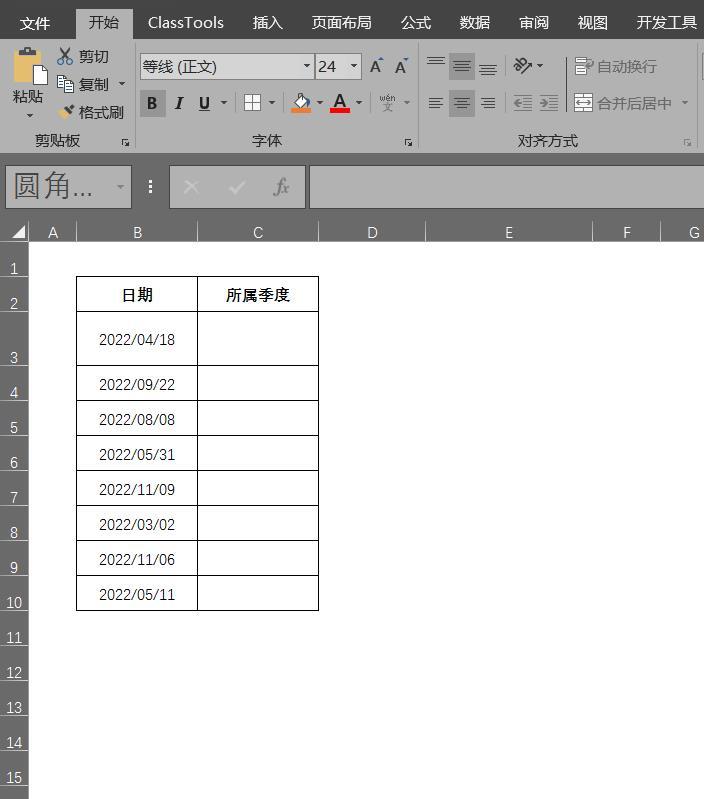Screen dimensions: 704x799
Task: Select 所属季度 header cell
Action: [258, 295]
